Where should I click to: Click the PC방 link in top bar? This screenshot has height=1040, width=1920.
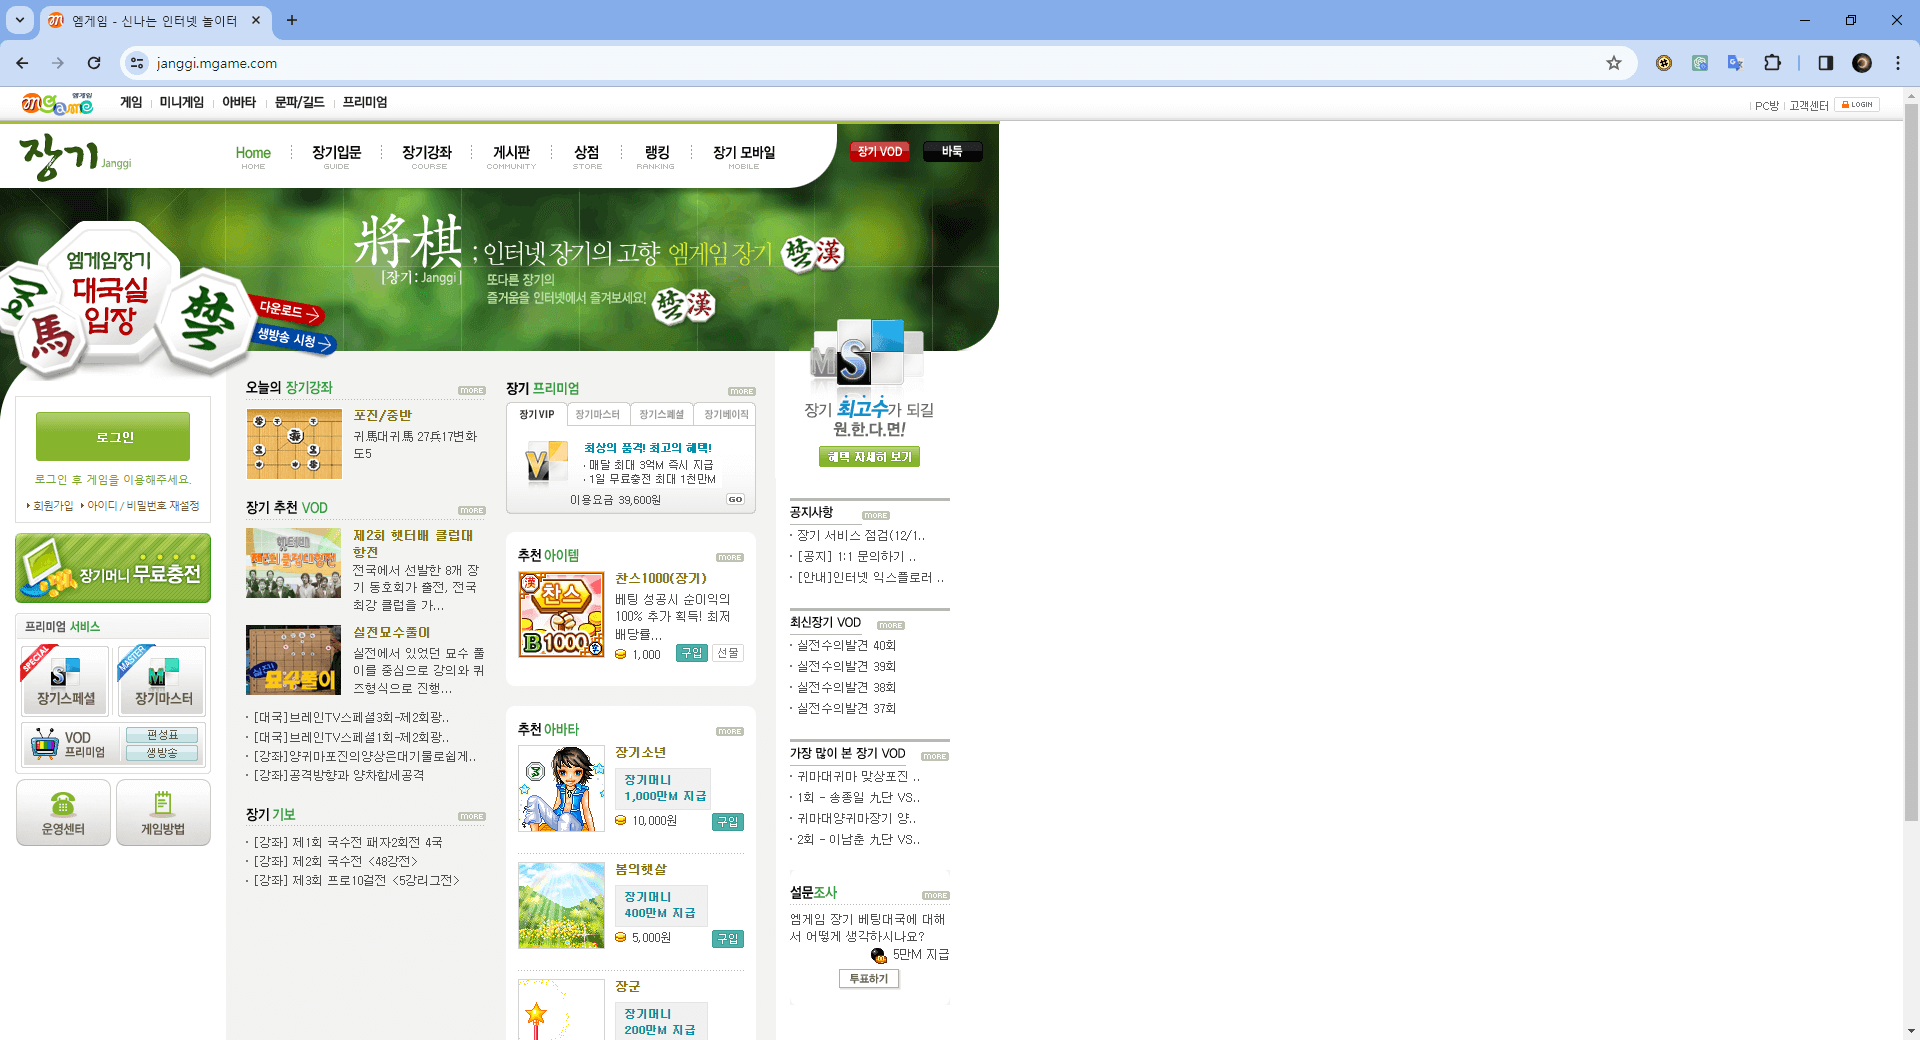click(x=1767, y=105)
